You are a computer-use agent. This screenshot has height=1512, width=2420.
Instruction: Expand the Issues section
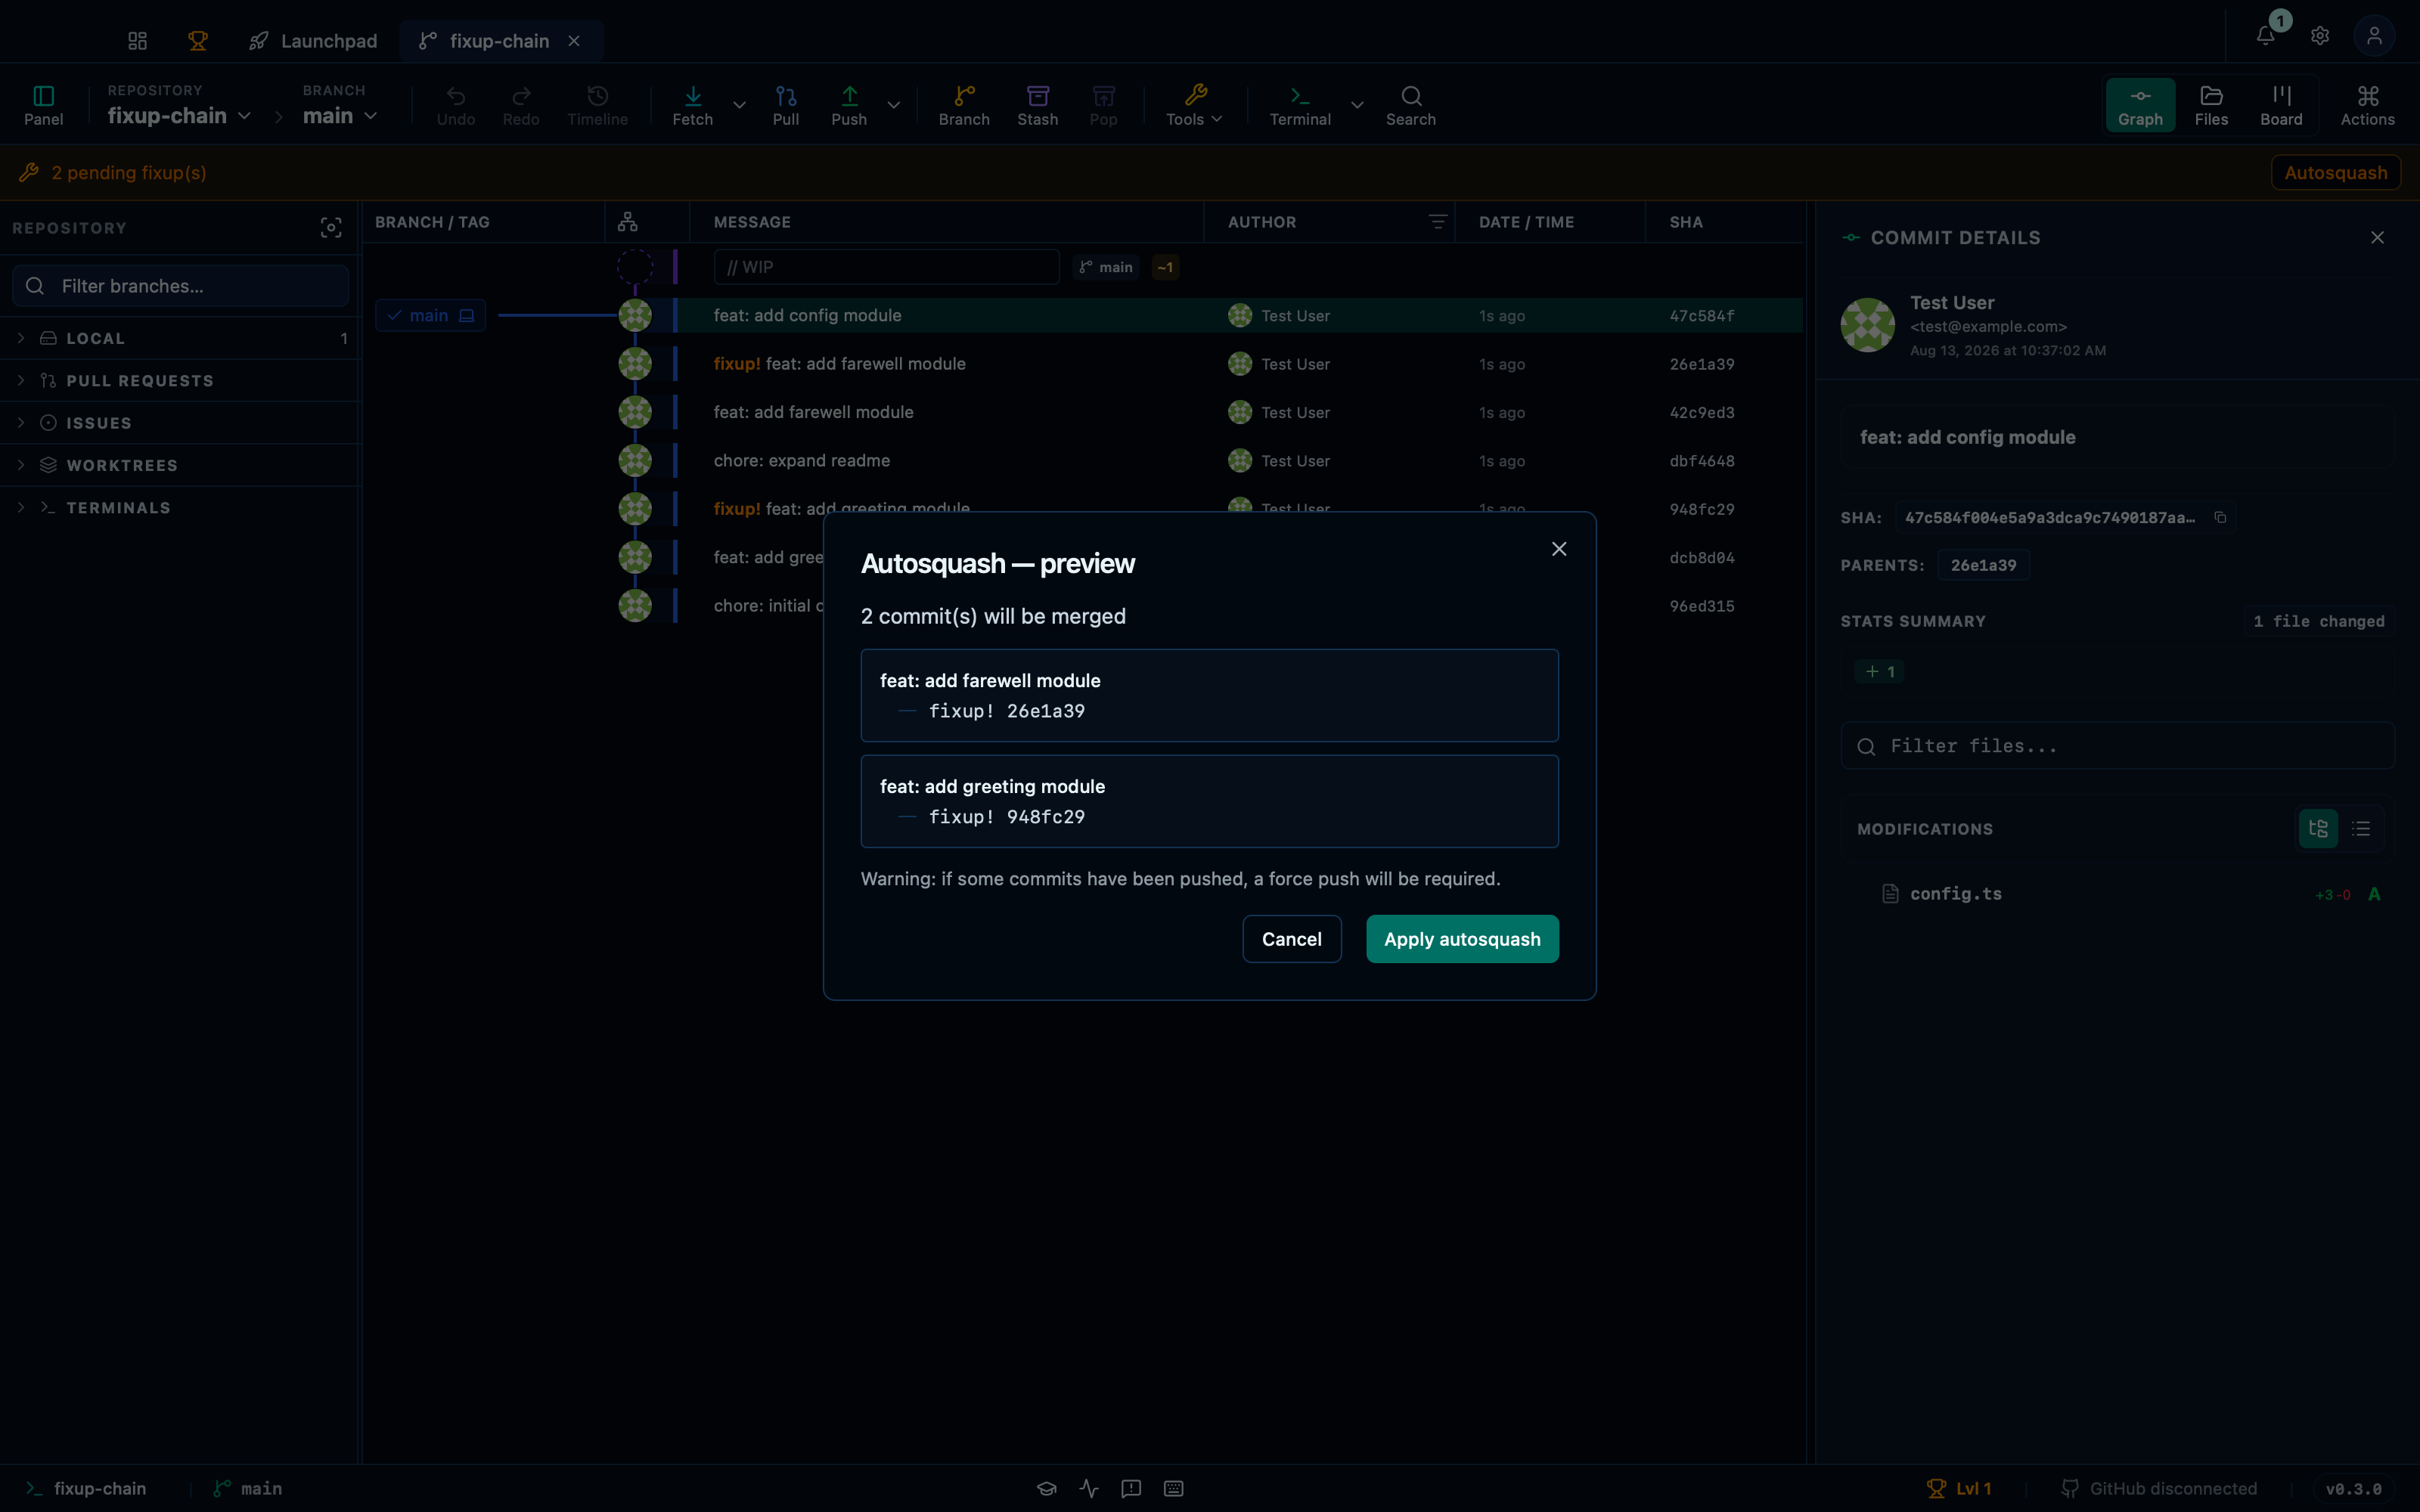pyautogui.click(x=180, y=423)
